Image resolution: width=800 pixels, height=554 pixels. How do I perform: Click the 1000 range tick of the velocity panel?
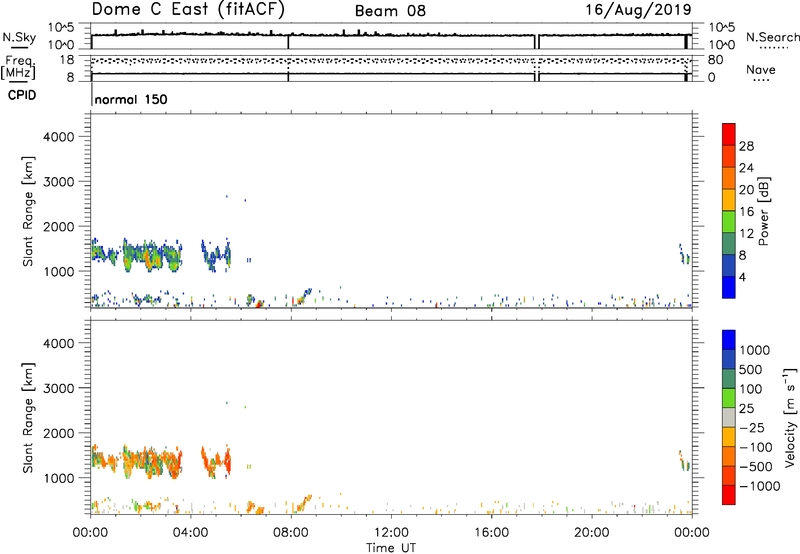coord(59,478)
